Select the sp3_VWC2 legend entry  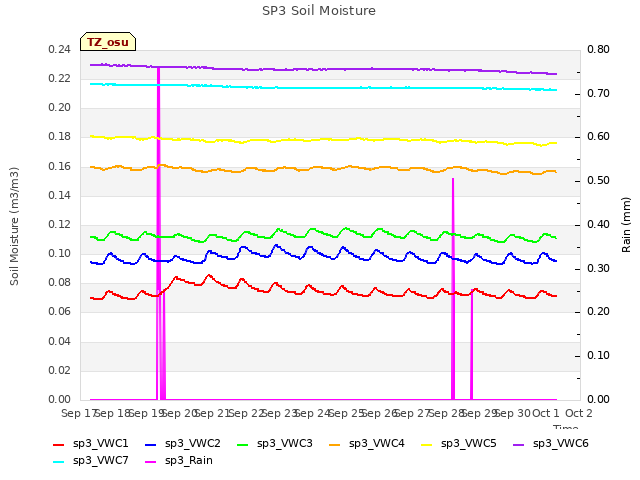(182, 443)
